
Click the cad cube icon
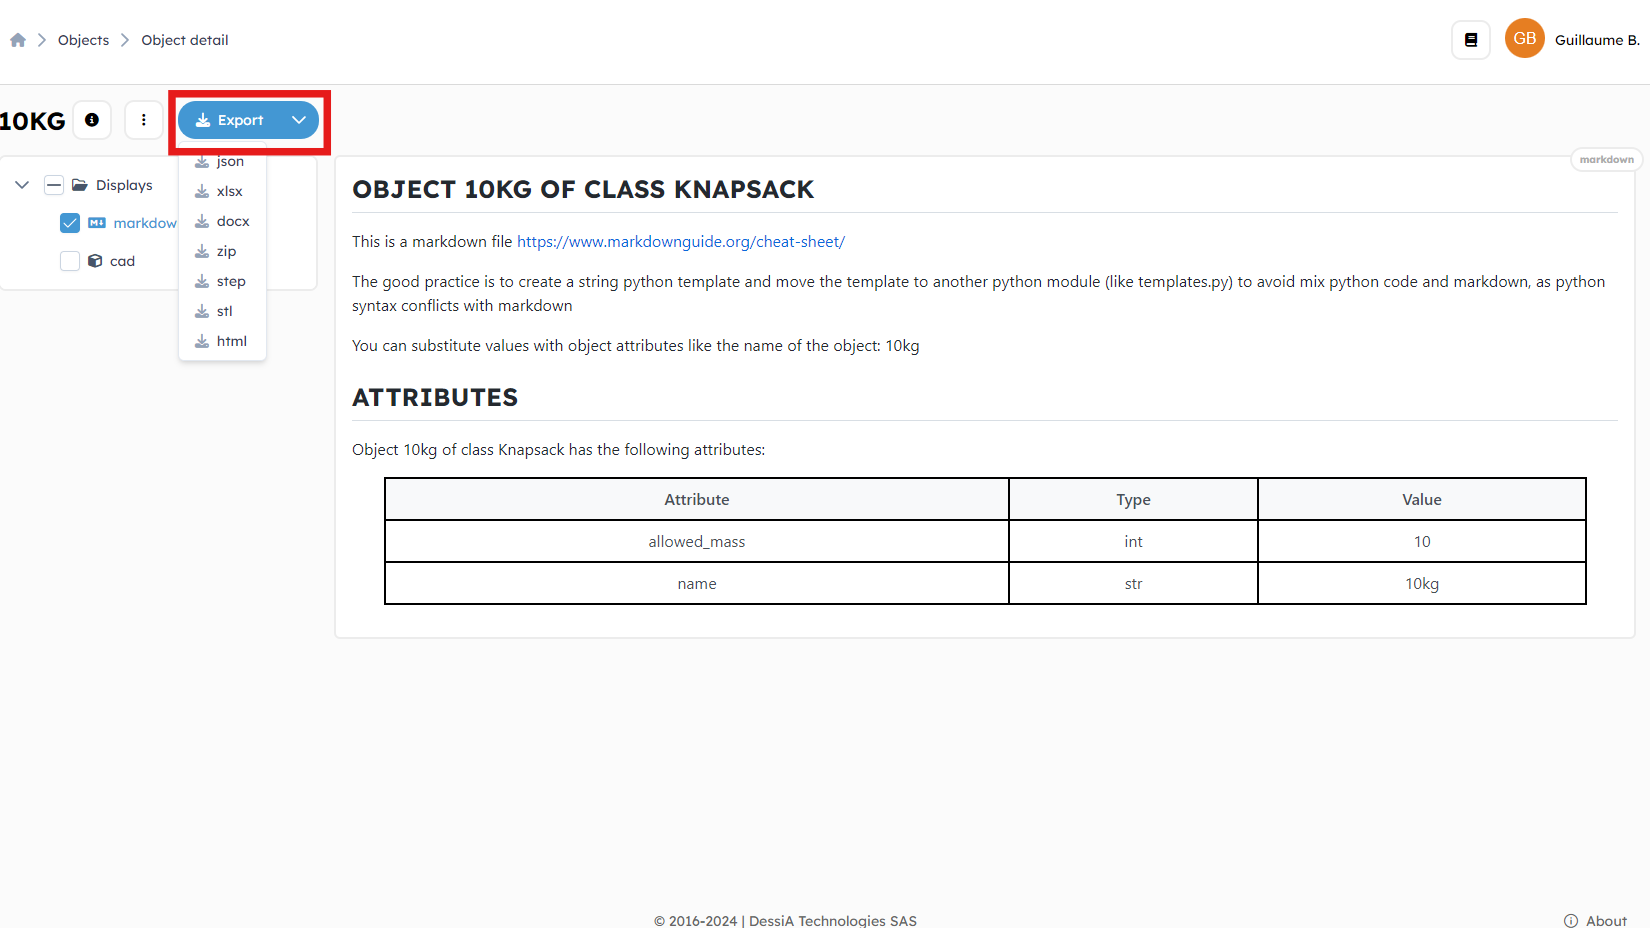(x=95, y=261)
